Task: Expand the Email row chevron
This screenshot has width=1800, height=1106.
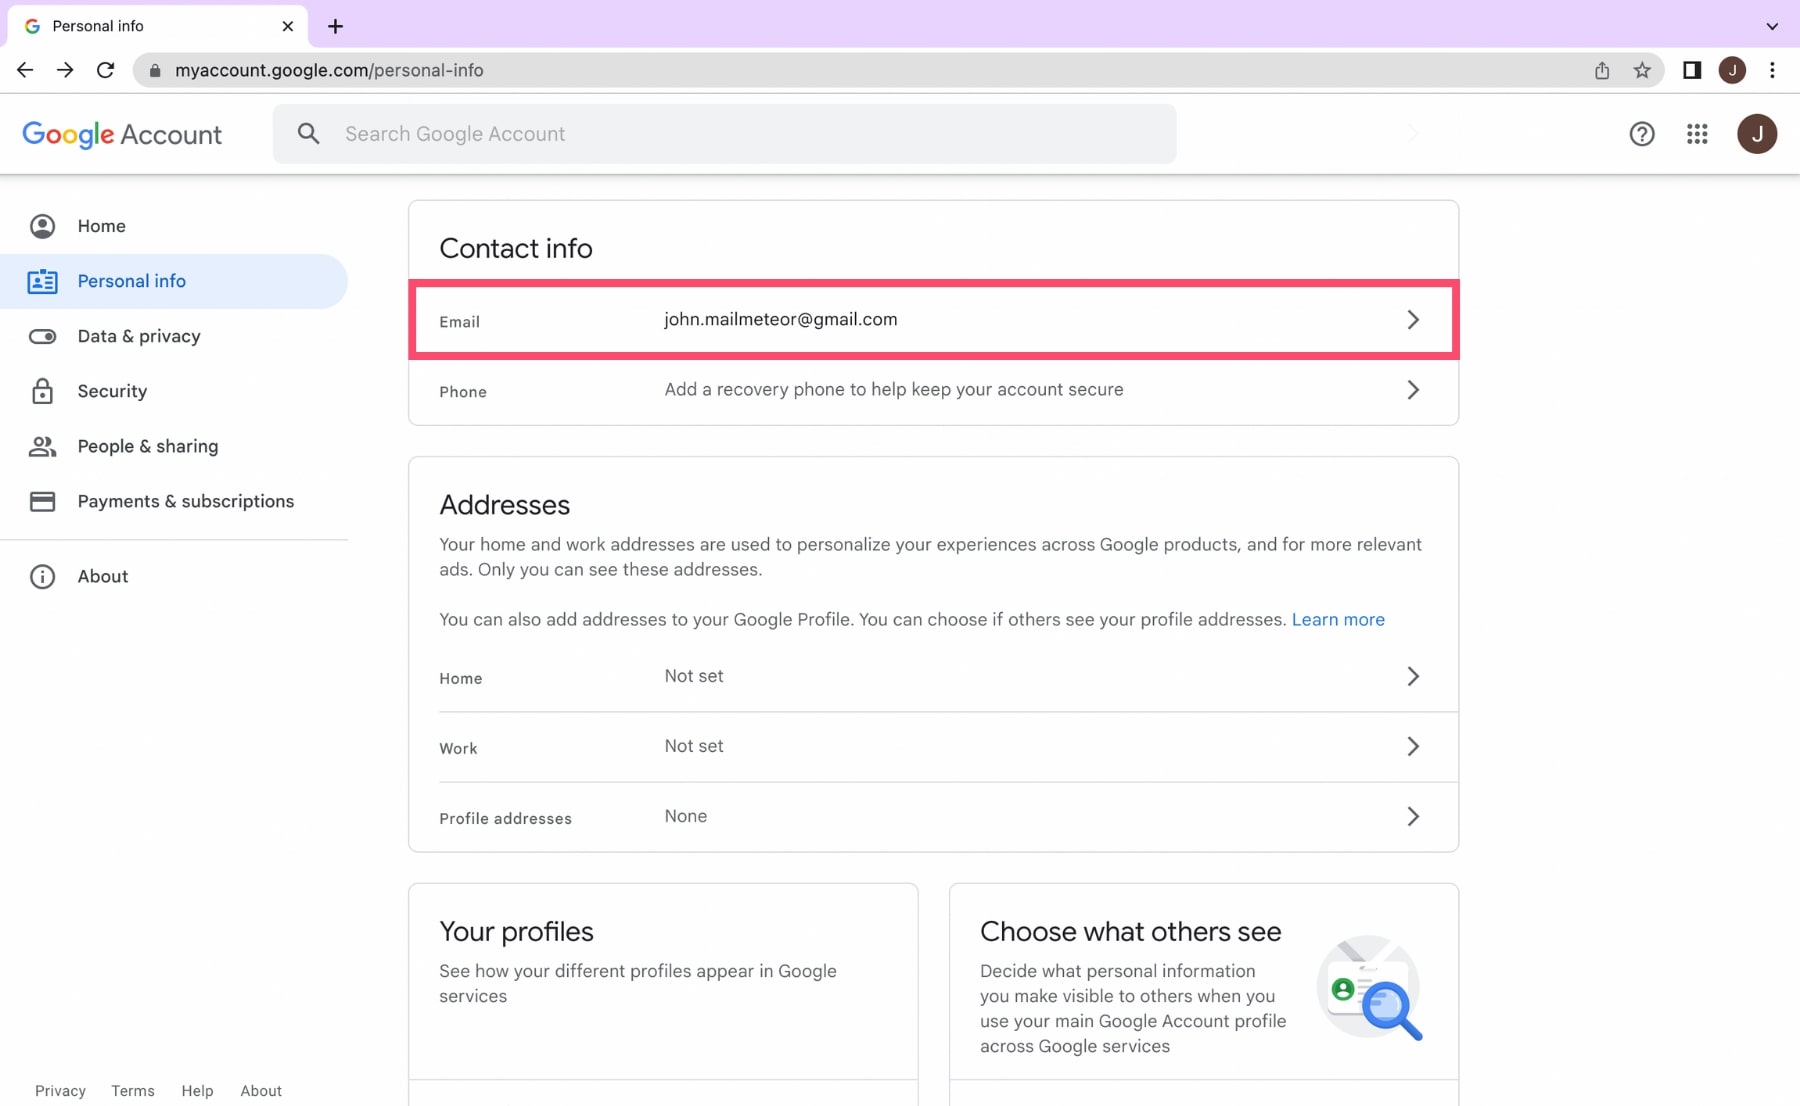Action: 1413,320
